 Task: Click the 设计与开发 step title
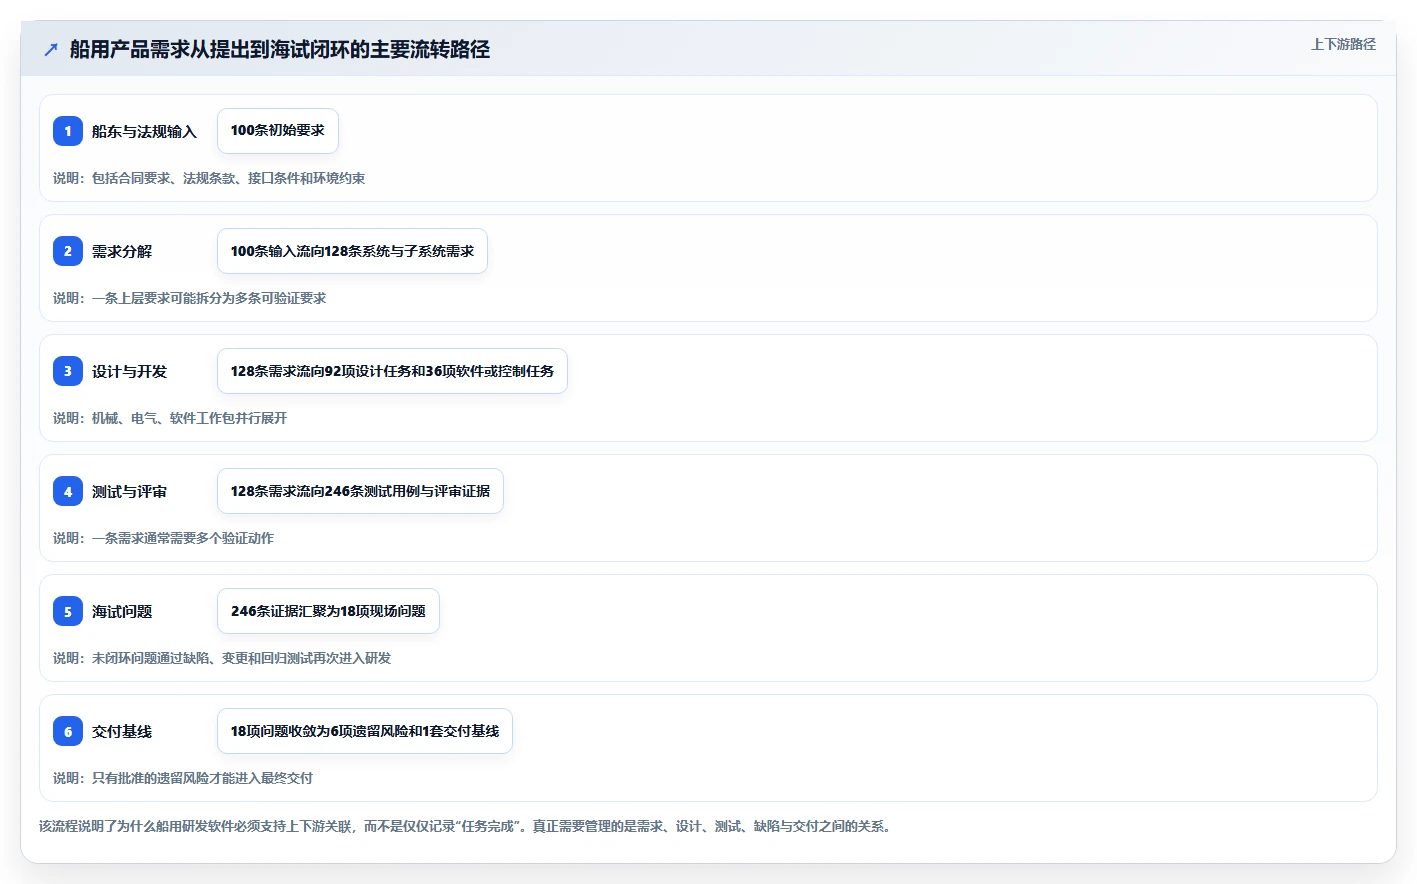(129, 371)
